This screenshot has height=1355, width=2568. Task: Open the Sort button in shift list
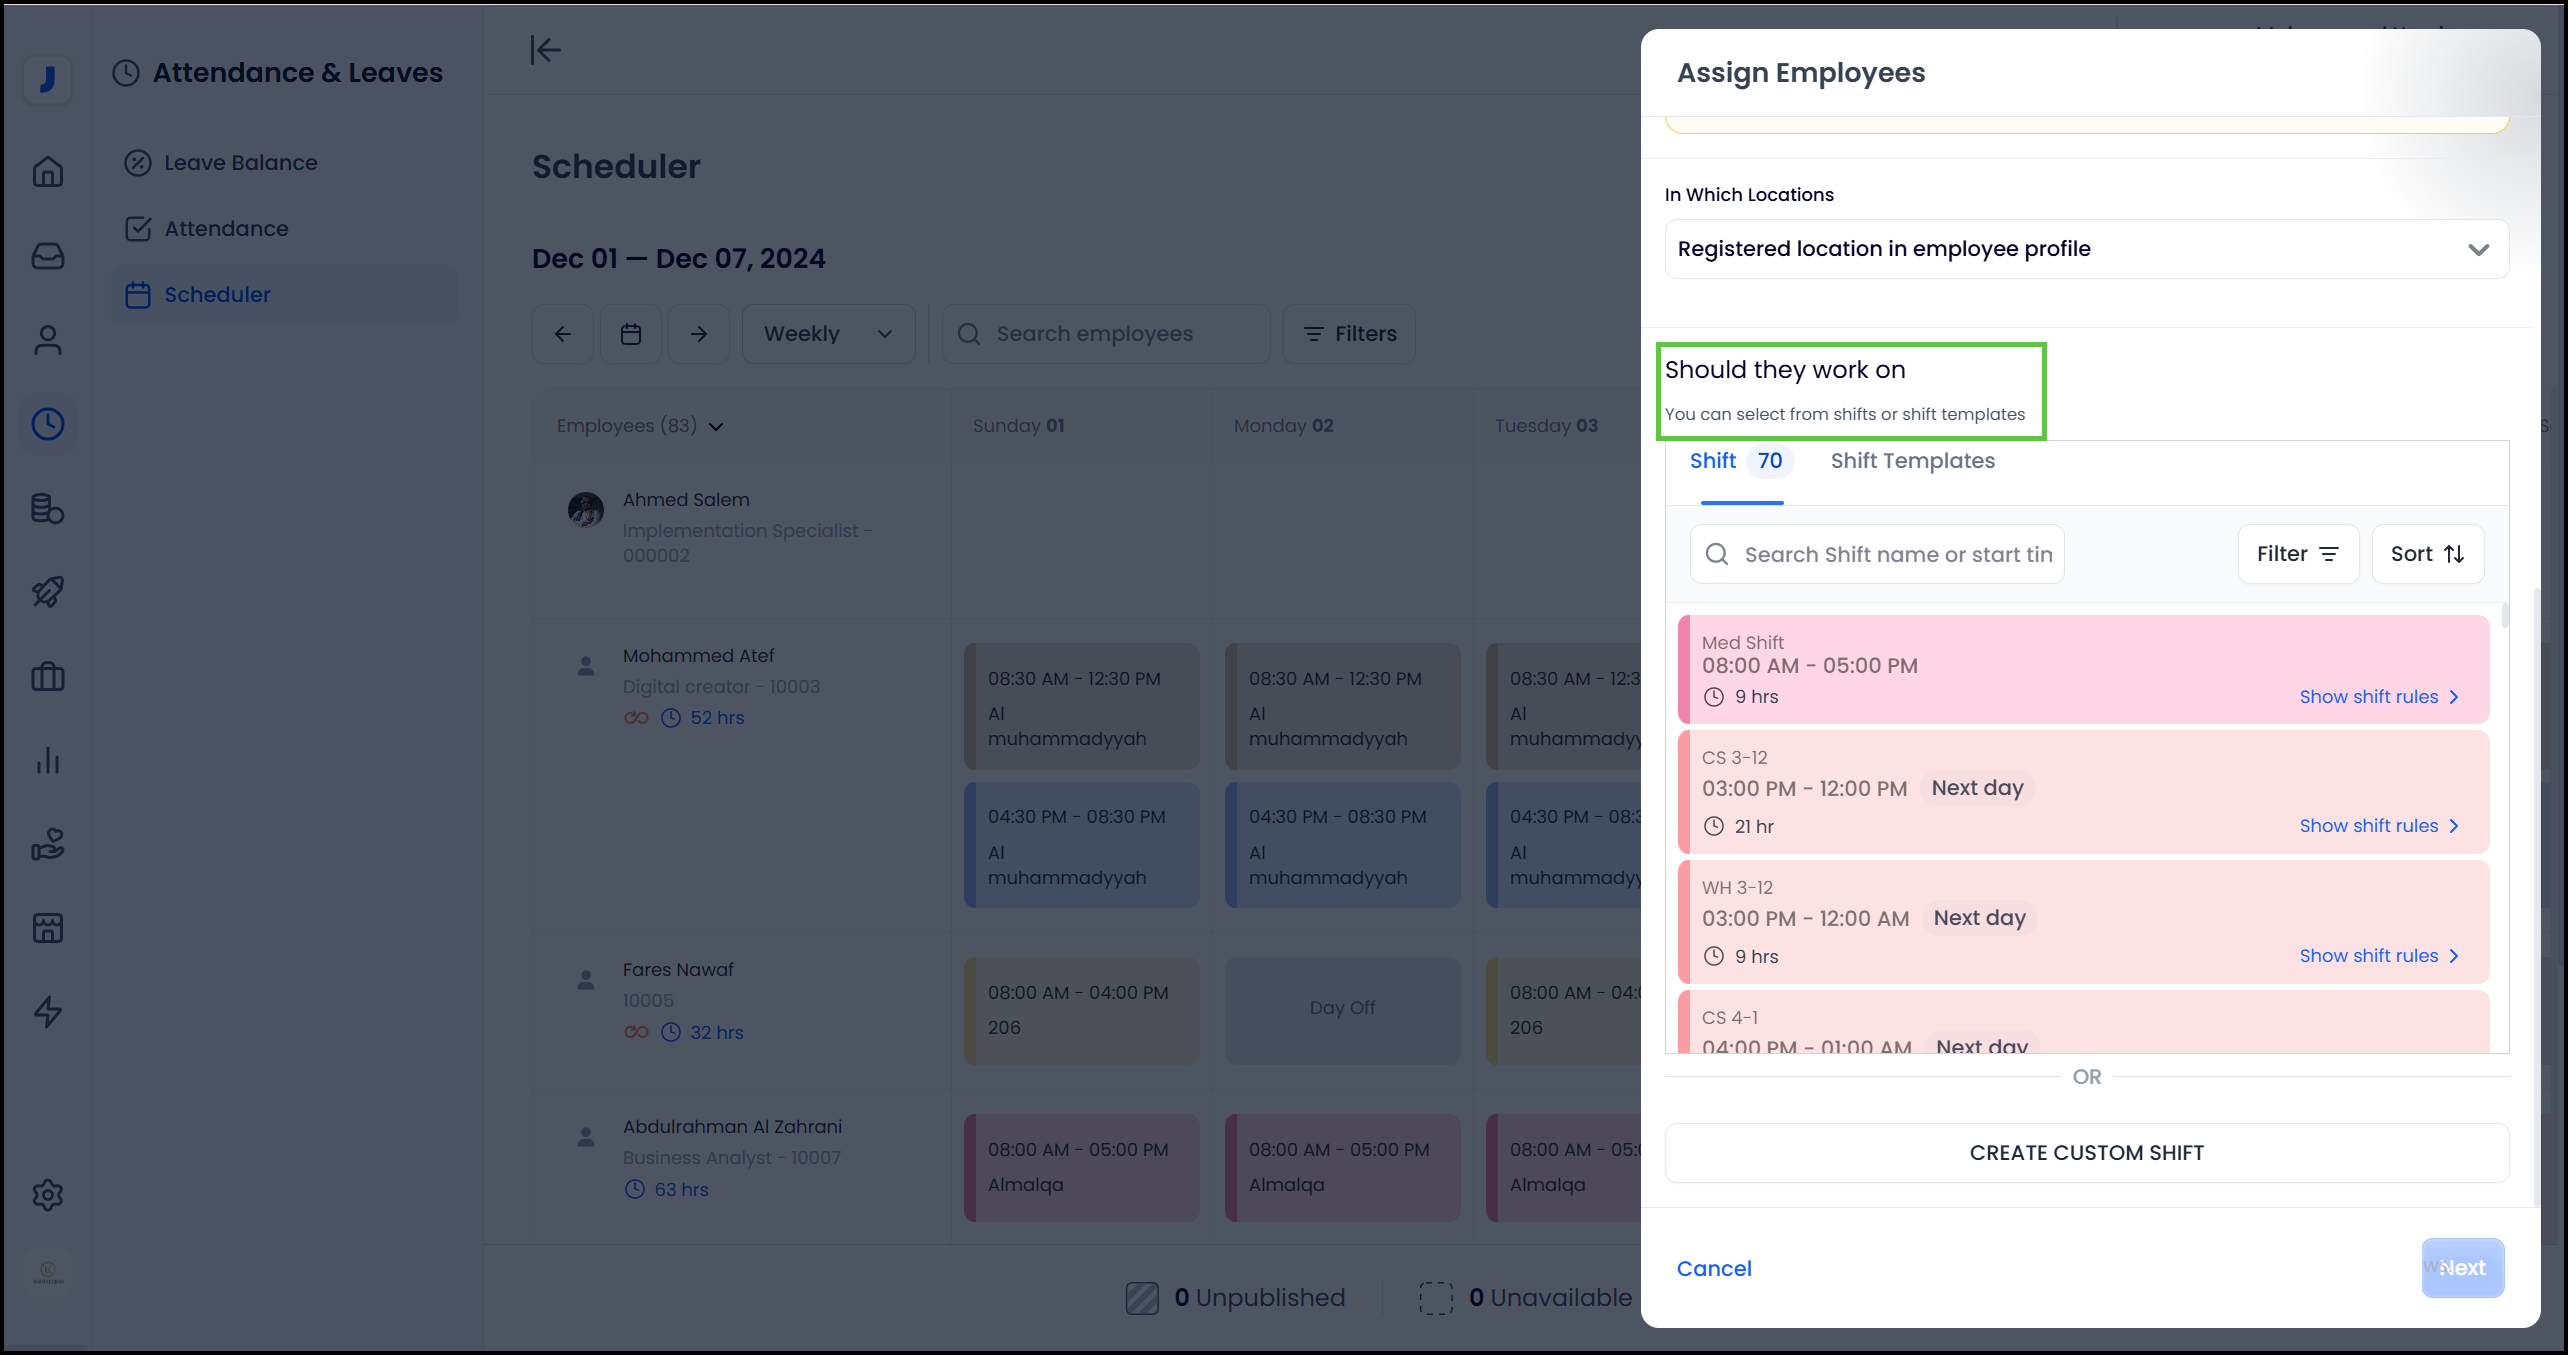(x=2426, y=554)
